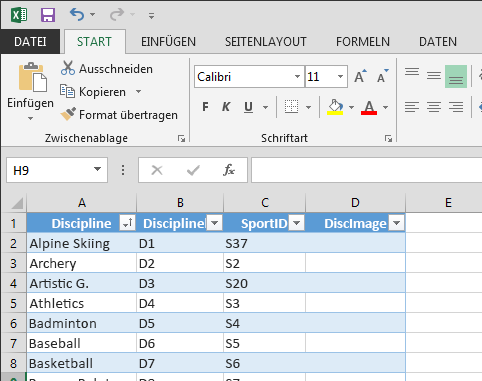The height and width of the screenshot is (381, 482).
Task: Align text to middle of cell
Action: 434,76
